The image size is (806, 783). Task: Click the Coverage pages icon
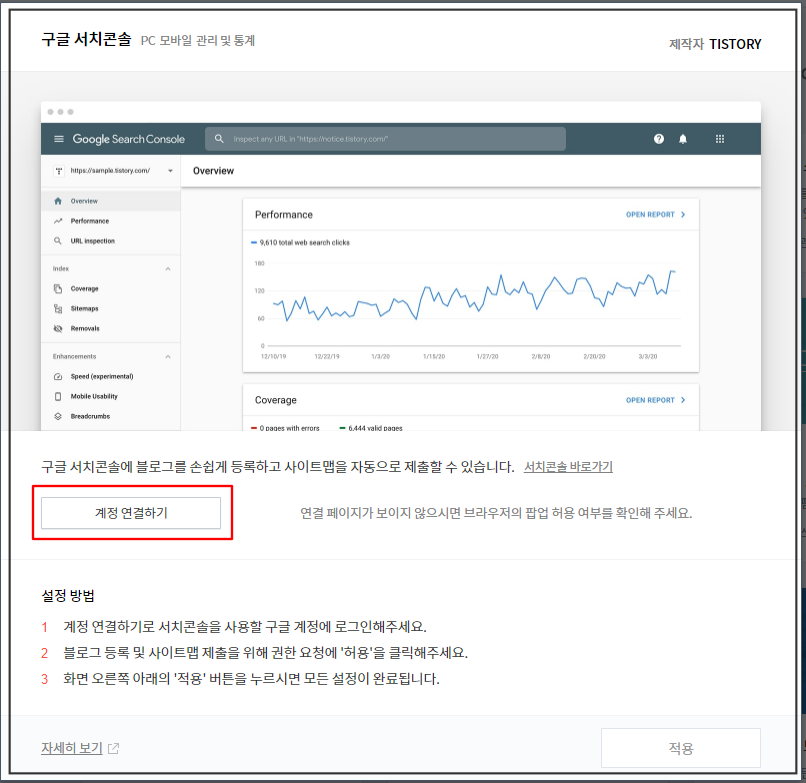pos(58,288)
